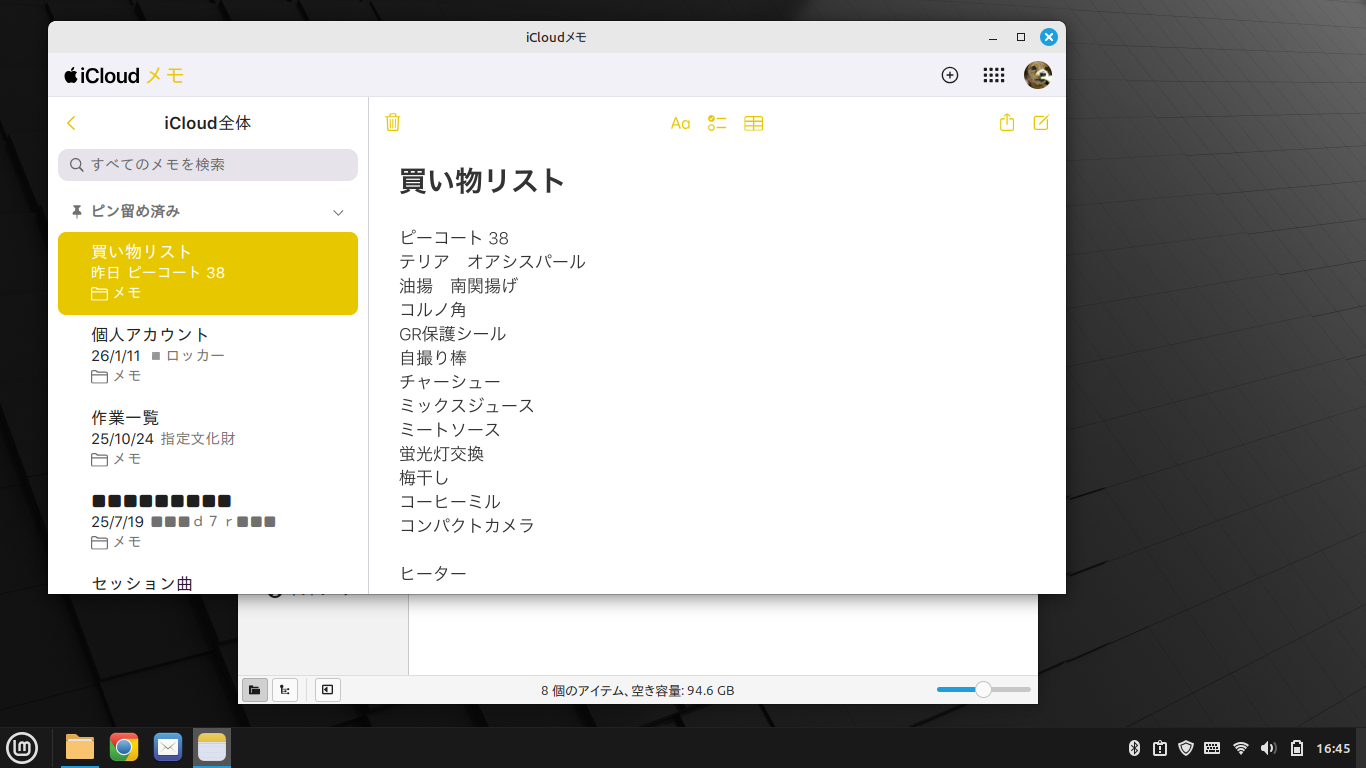Image resolution: width=1366 pixels, height=768 pixels.
Task: Open the account profile avatar
Action: (1037, 75)
